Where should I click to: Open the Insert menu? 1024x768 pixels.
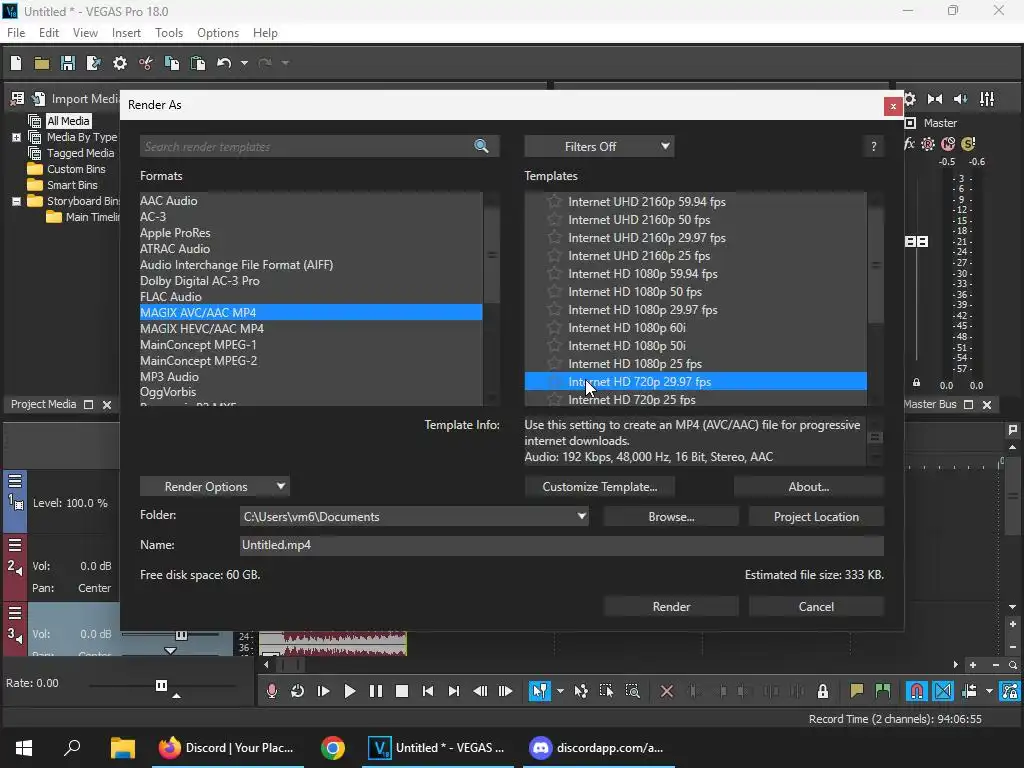pyautogui.click(x=126, y=33)
